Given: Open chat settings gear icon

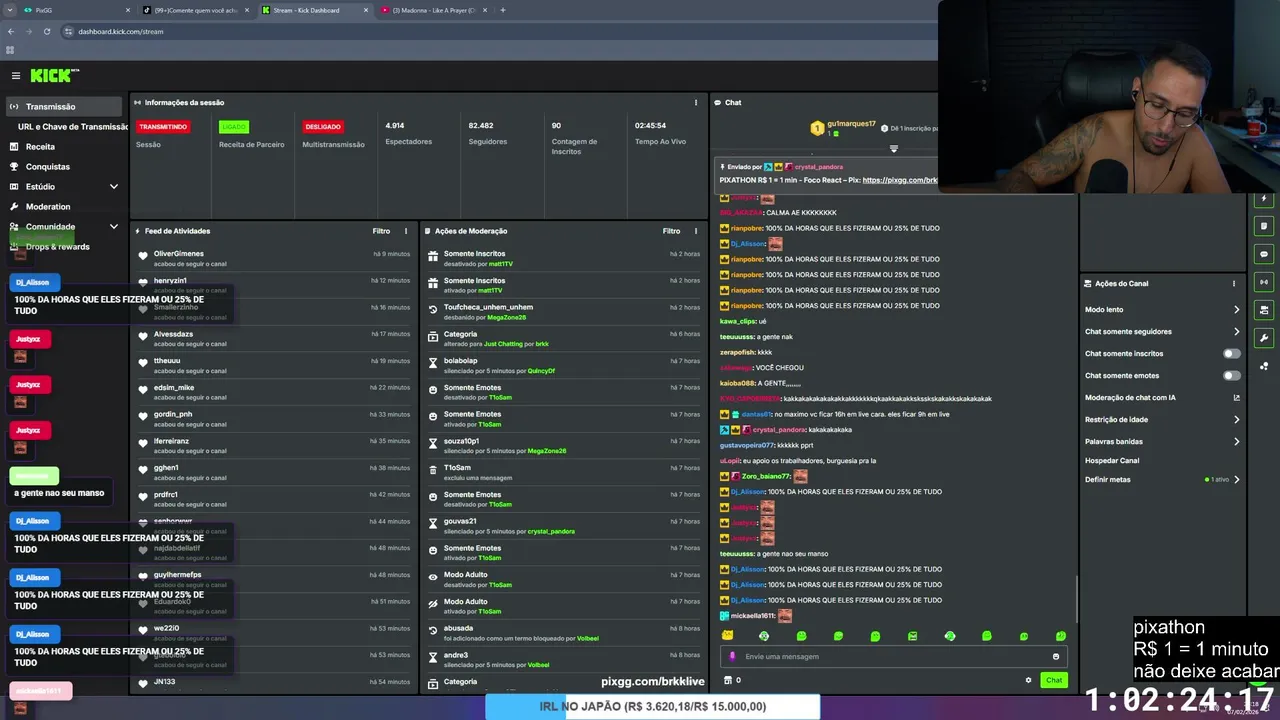Looking at the screenshot, I should click(x=1028, y=680).
